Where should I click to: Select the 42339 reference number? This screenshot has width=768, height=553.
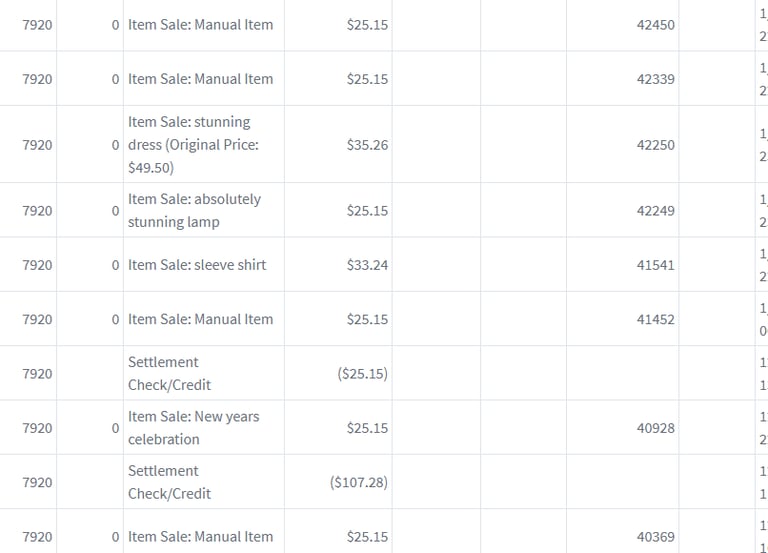coord(655,79)
